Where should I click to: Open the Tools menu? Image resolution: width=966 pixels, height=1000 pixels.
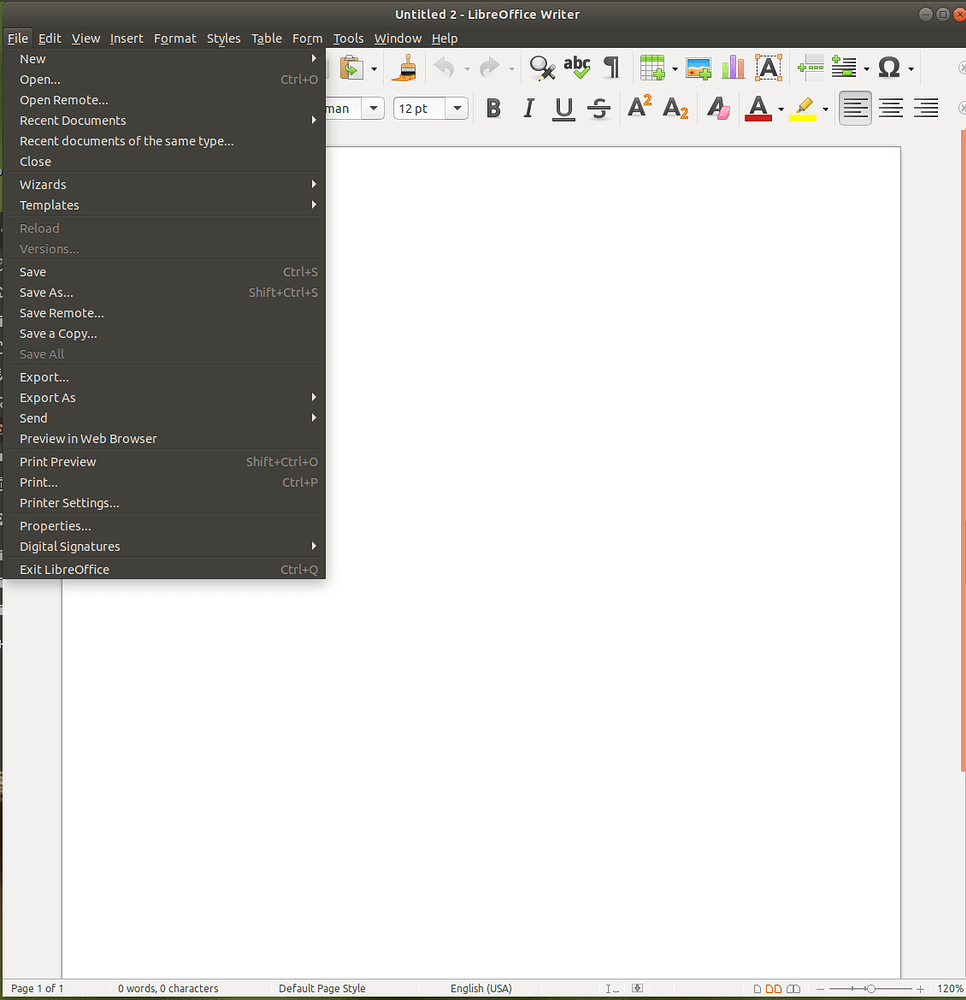pos(348,38)
